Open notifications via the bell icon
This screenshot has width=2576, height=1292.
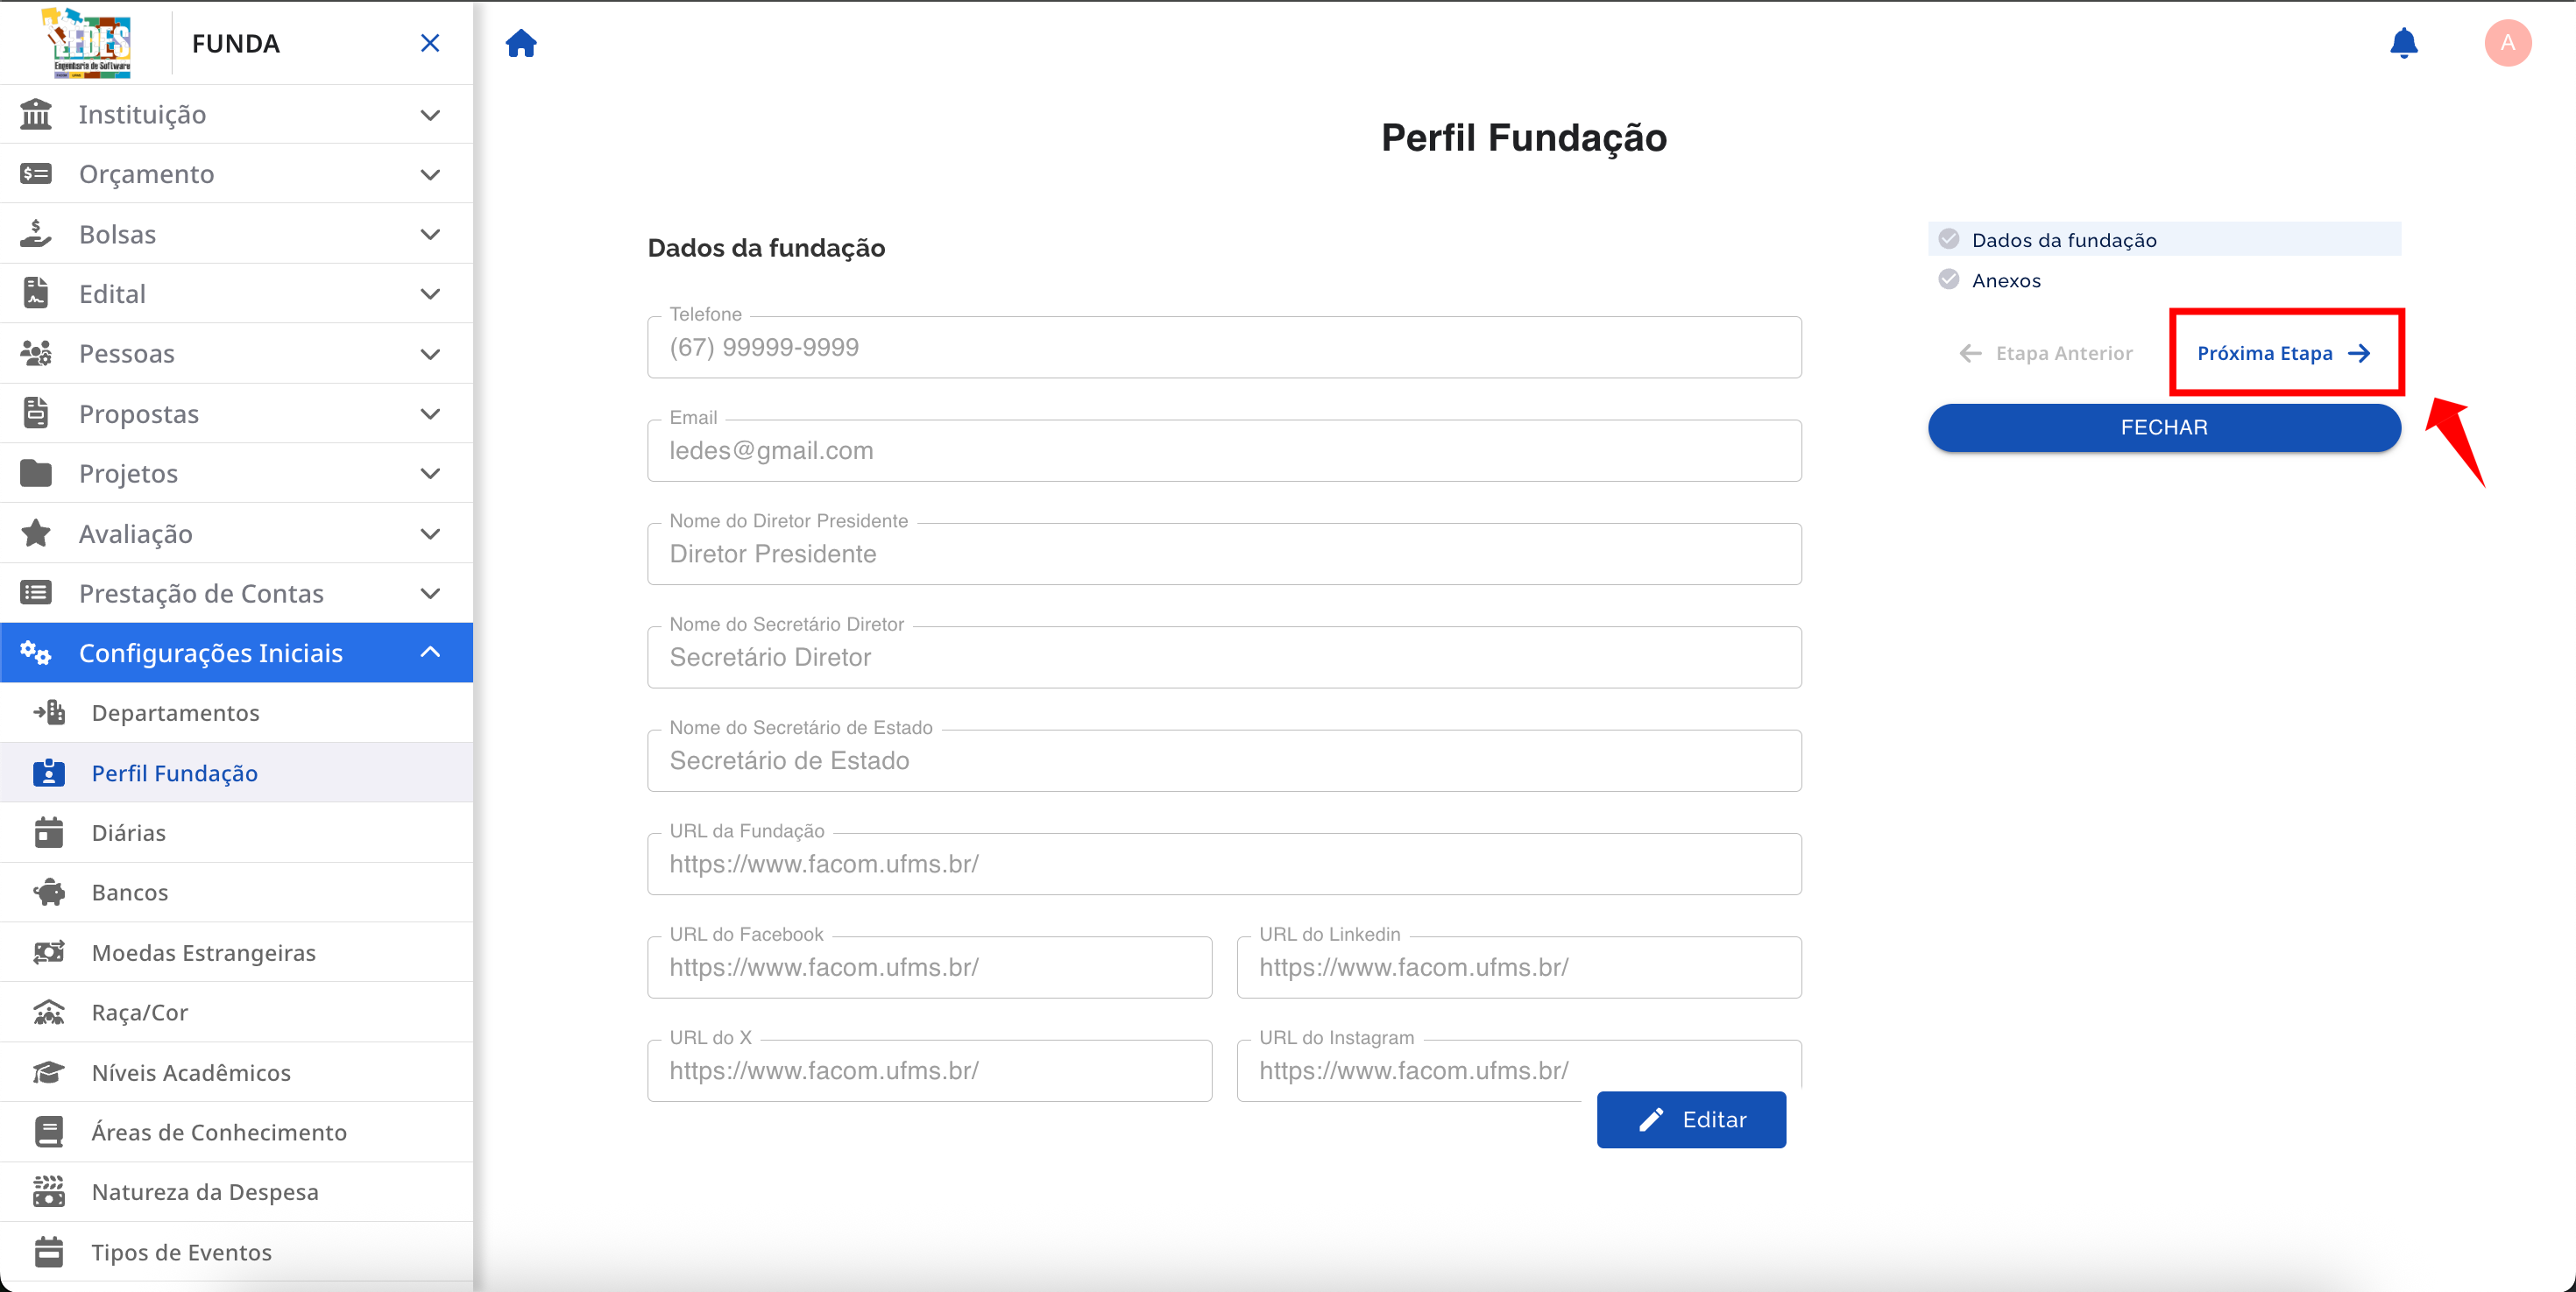pyautogui.click(x=2404, y=43)
